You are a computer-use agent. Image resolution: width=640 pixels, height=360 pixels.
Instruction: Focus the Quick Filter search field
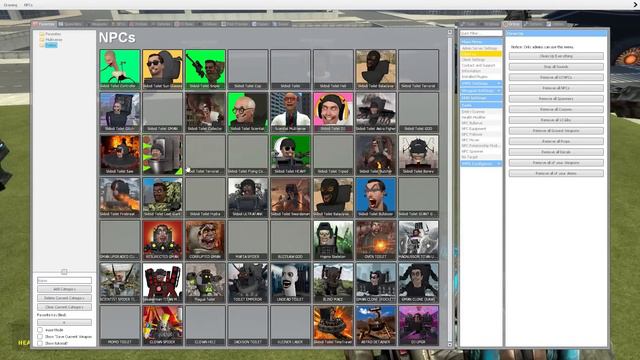[x=481, y=33]
